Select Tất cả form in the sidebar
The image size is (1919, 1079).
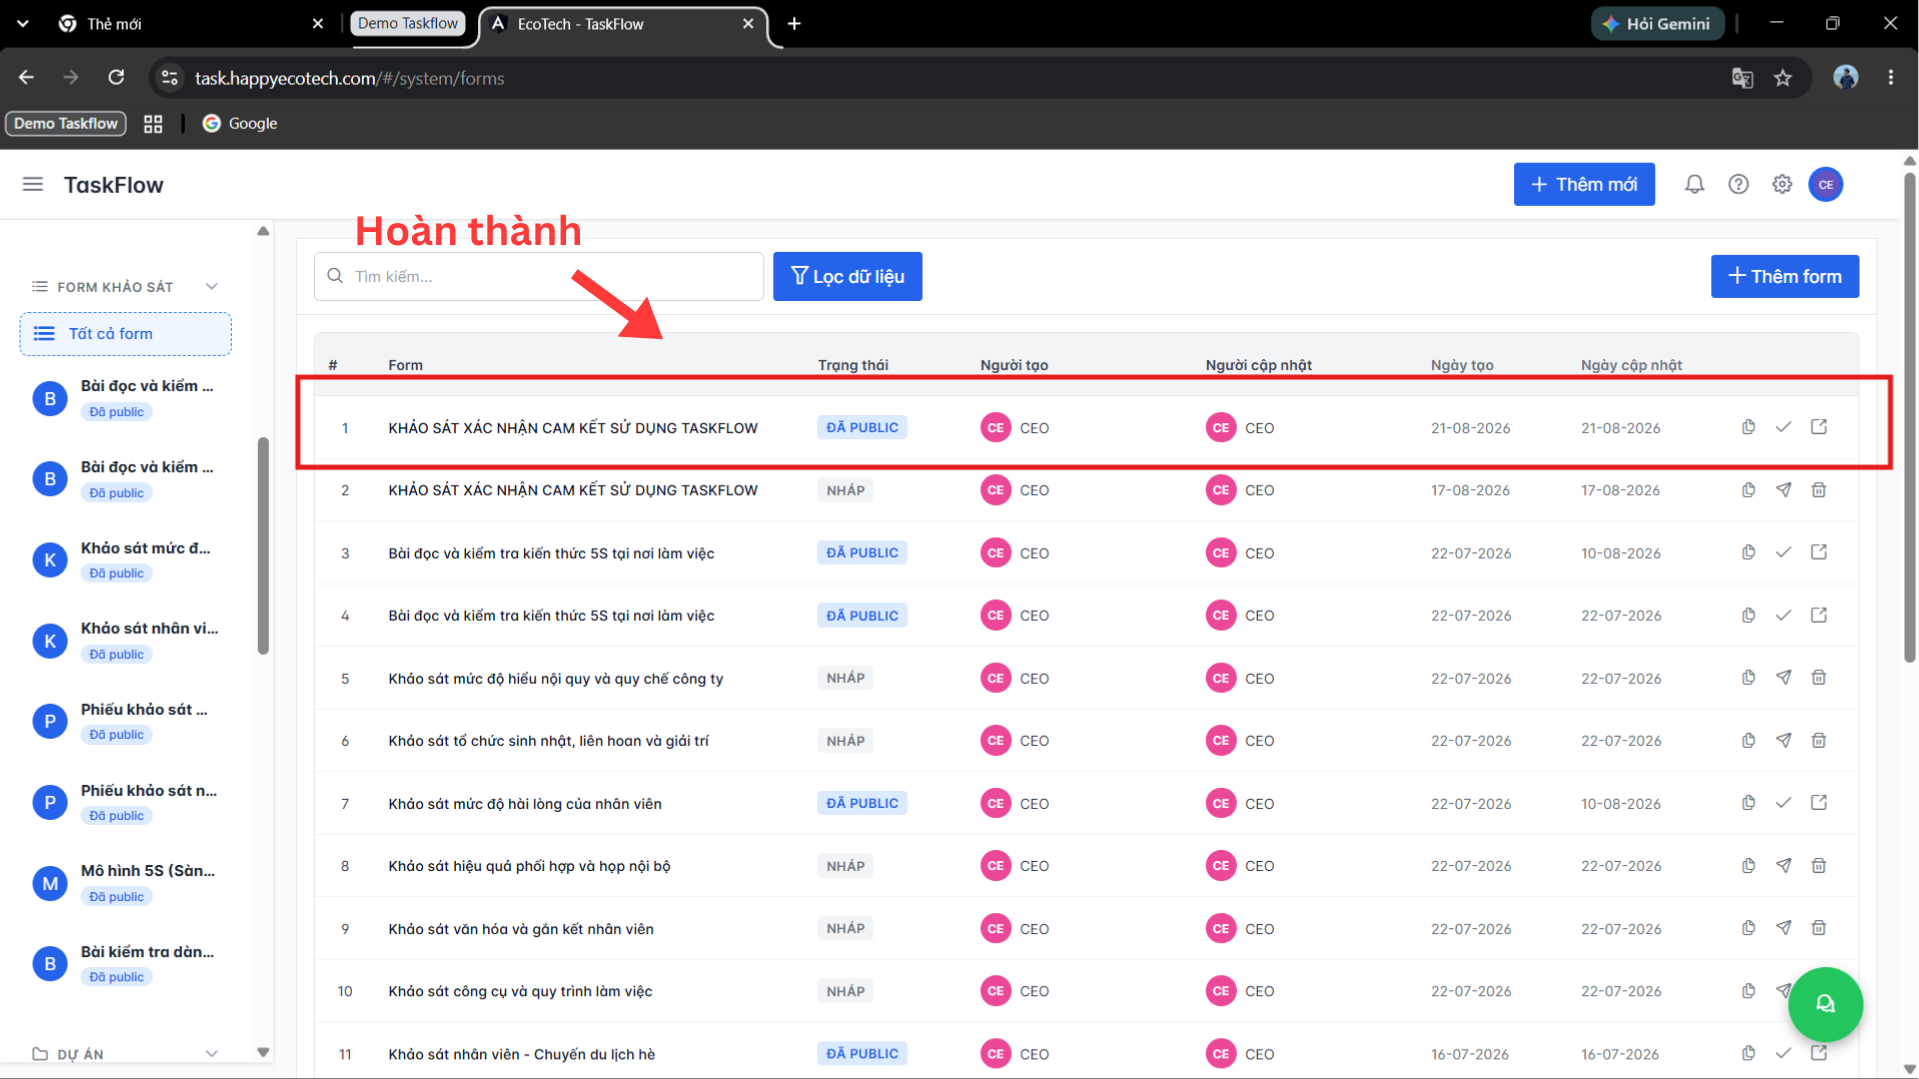(126, 334)
